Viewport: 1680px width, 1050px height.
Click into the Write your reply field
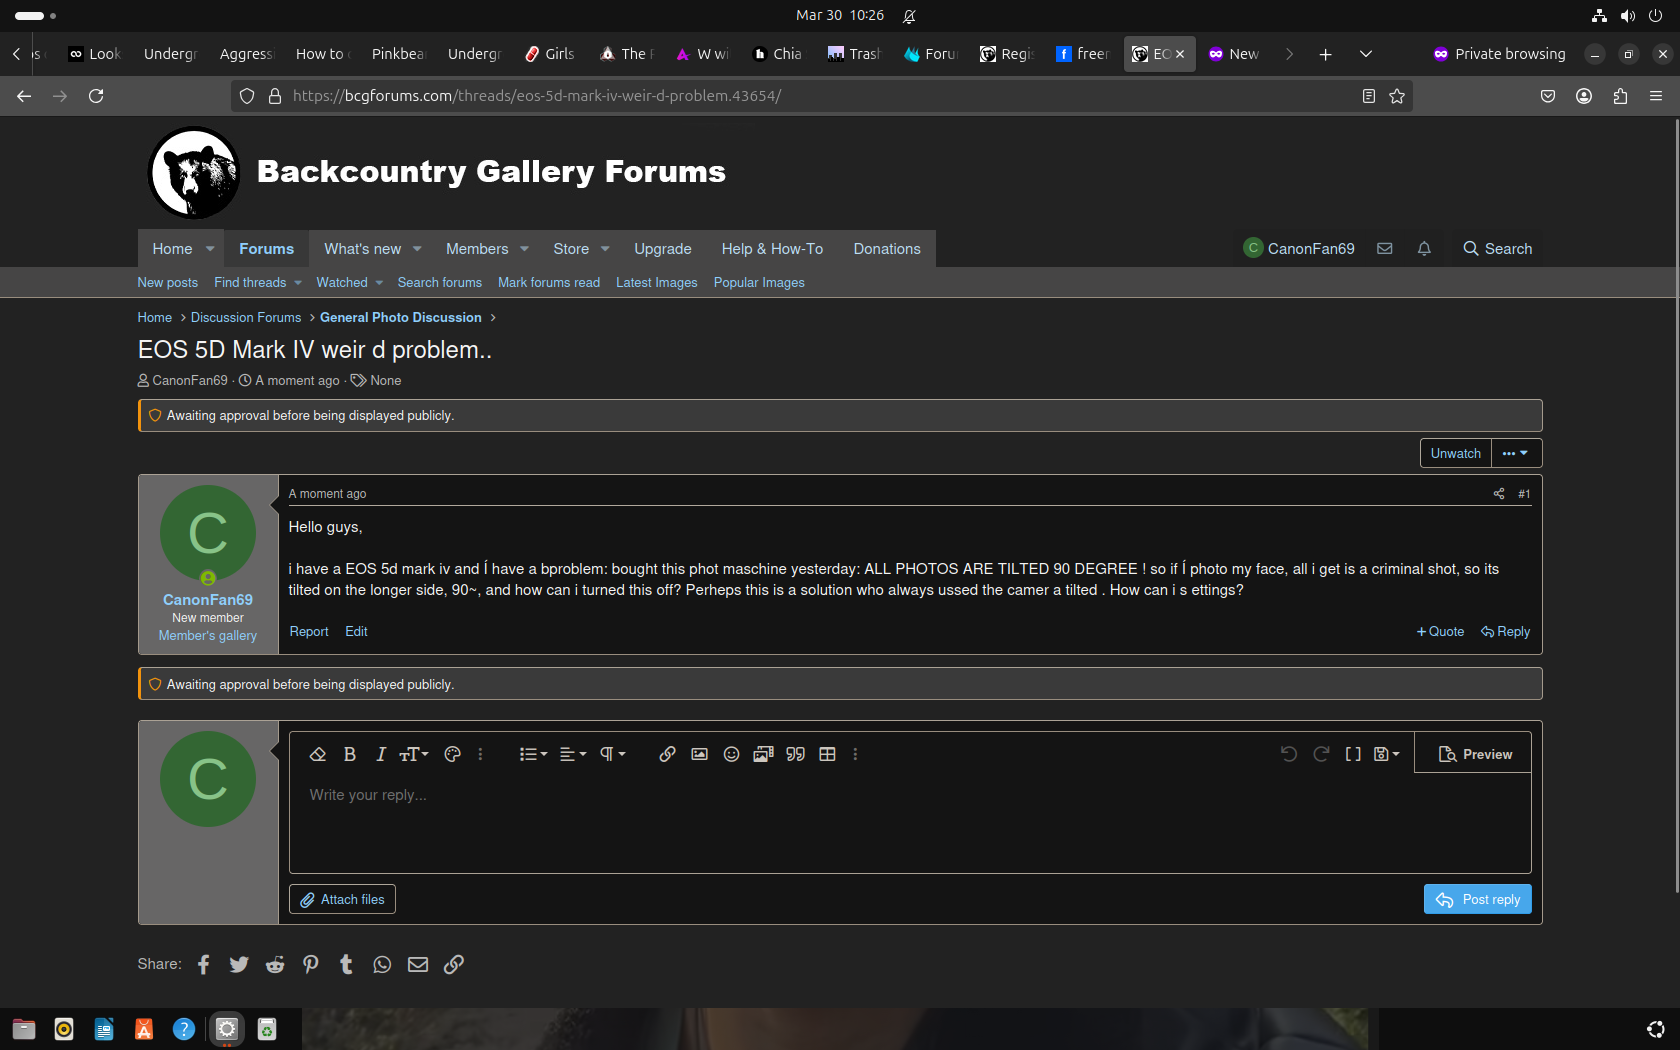pos(910,822)
